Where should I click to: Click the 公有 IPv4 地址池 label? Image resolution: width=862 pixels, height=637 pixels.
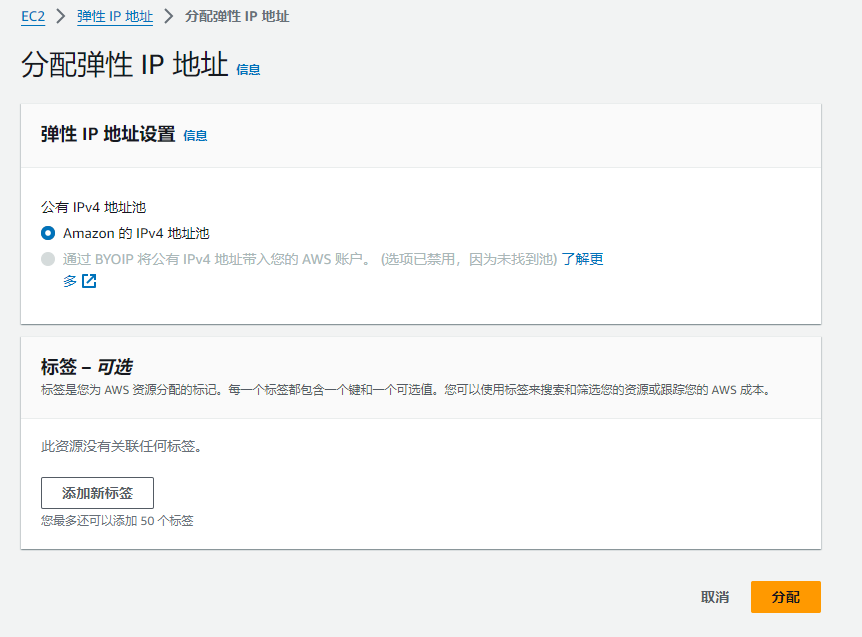(93, 207)
